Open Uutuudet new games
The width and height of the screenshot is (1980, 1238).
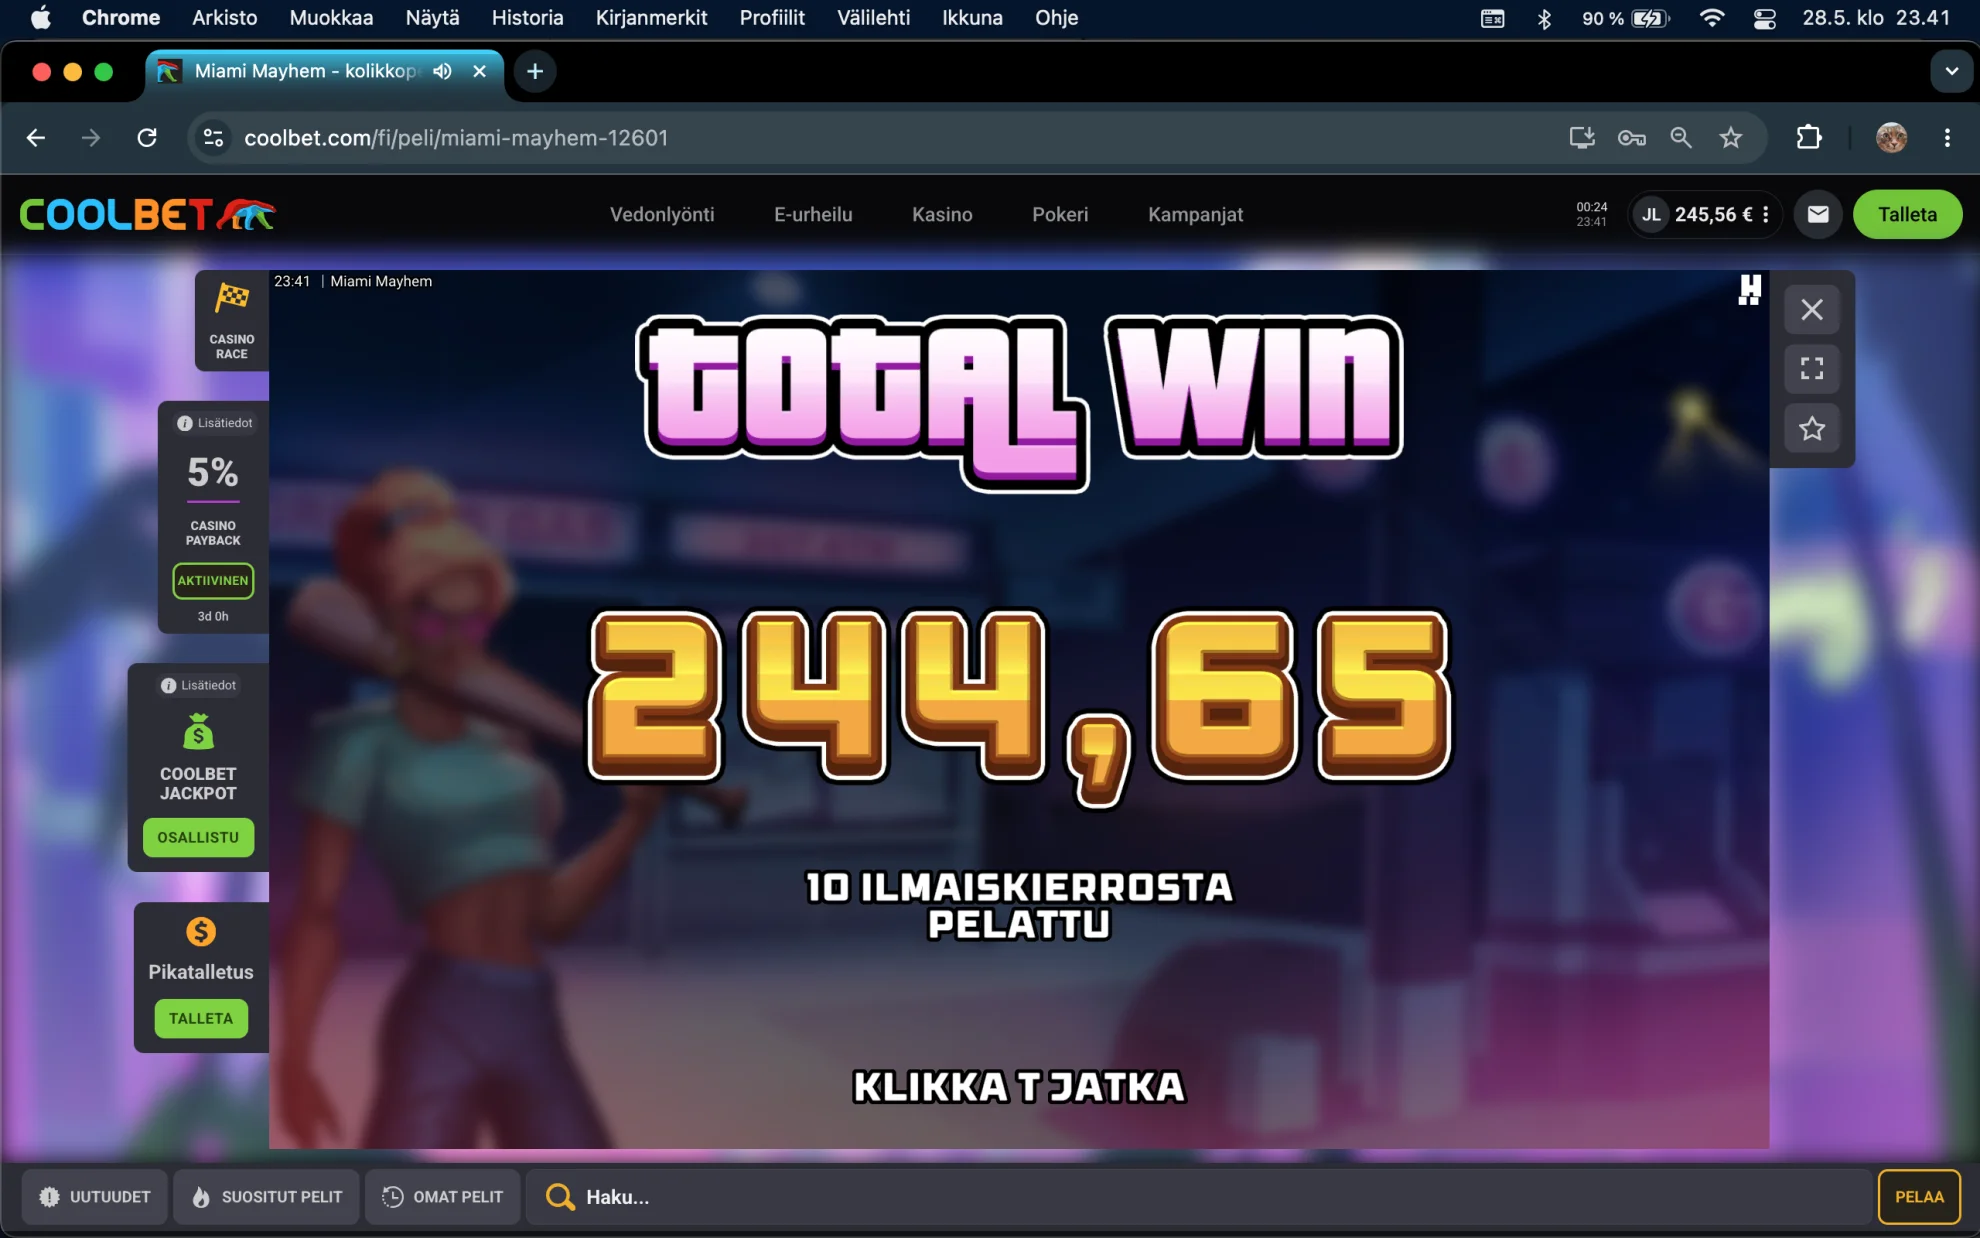pos(95,1197)
